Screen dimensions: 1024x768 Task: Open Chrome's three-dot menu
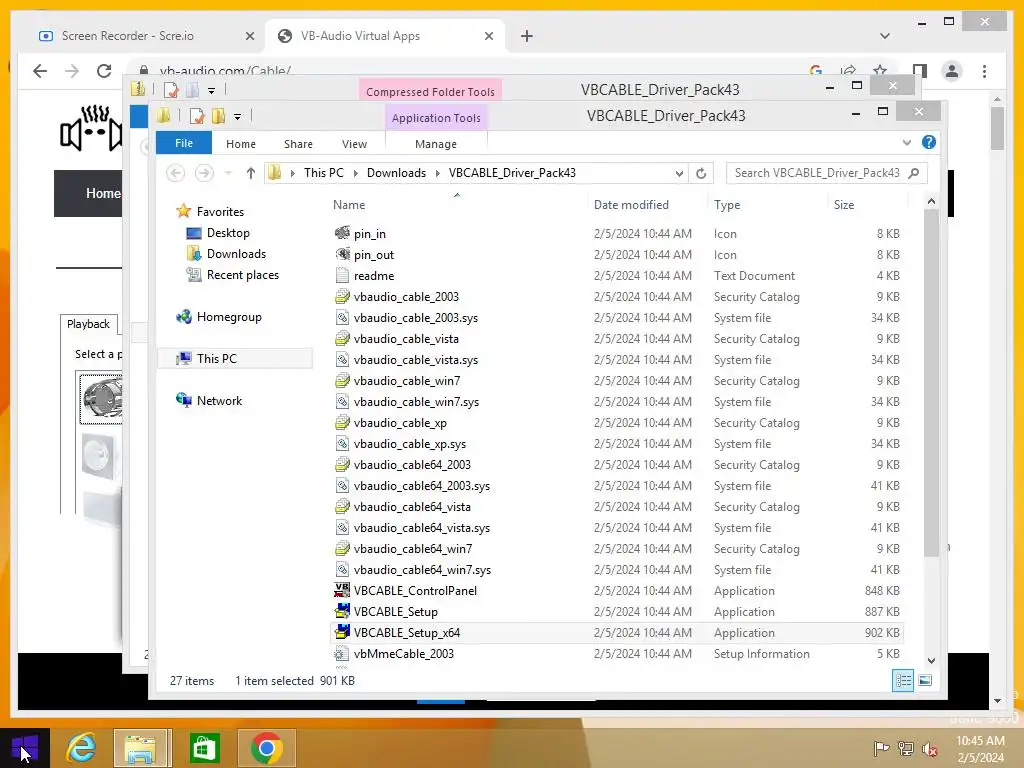984,71
